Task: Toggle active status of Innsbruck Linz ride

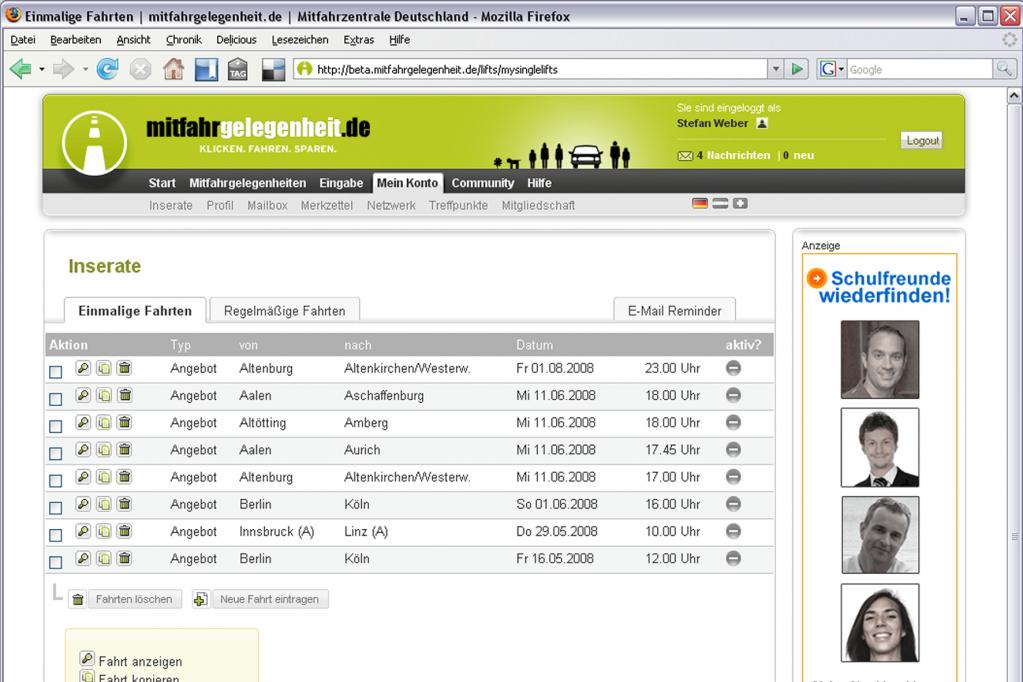Action: coord(733,531)
